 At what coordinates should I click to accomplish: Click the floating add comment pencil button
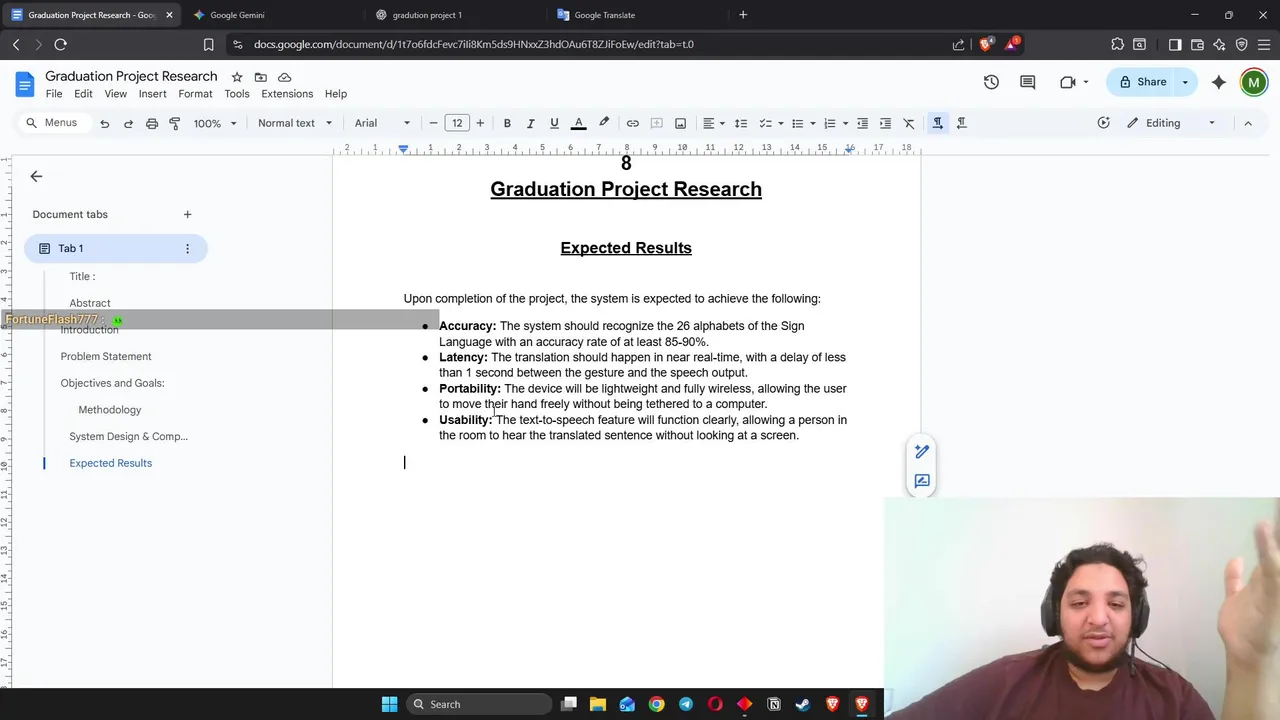pyautogui.click(x=922, y=452)
